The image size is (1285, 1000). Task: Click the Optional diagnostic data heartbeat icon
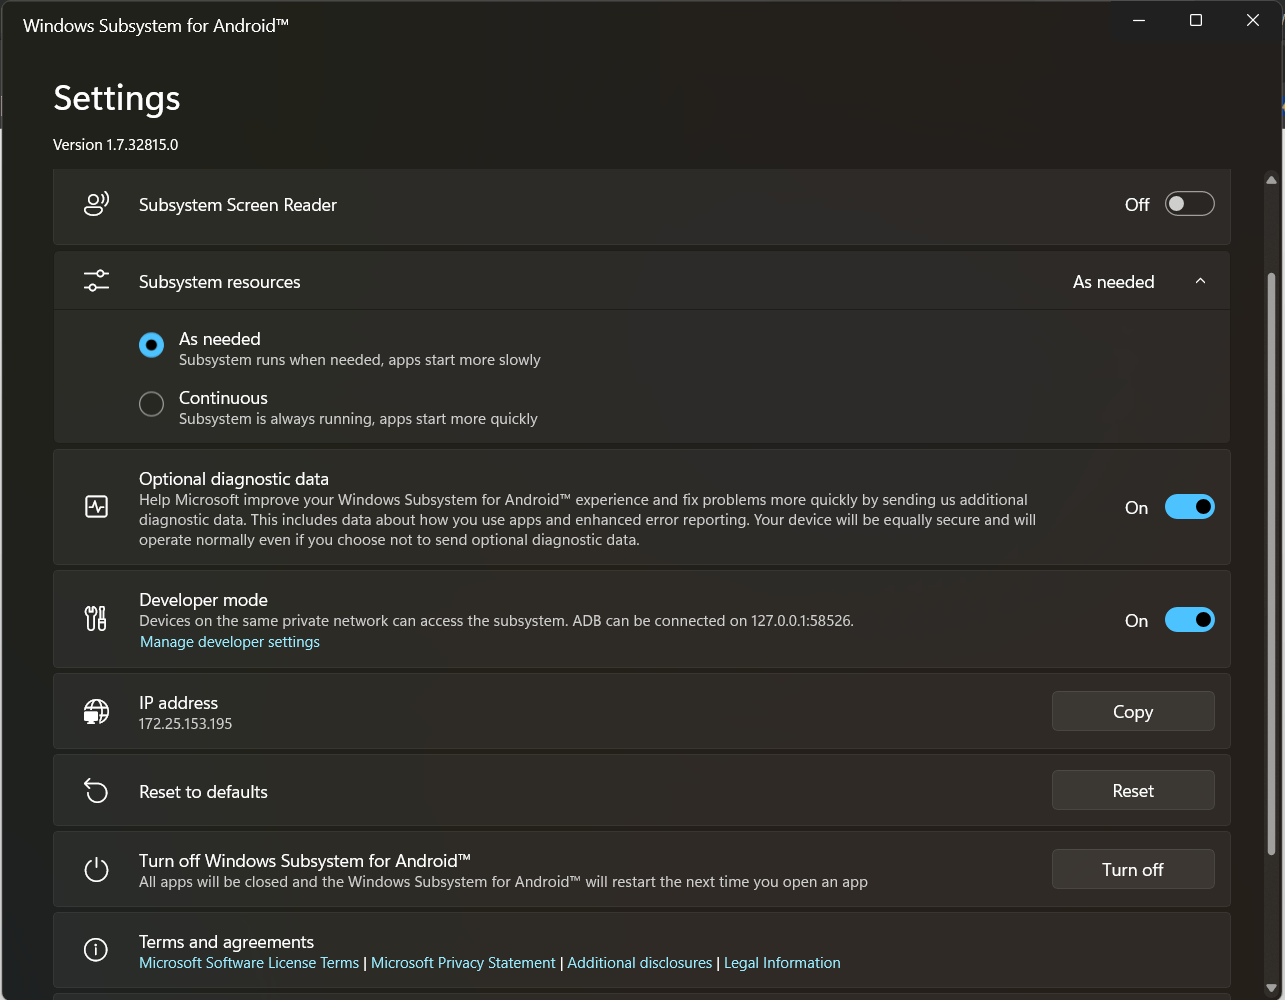(x=95, y=507)
